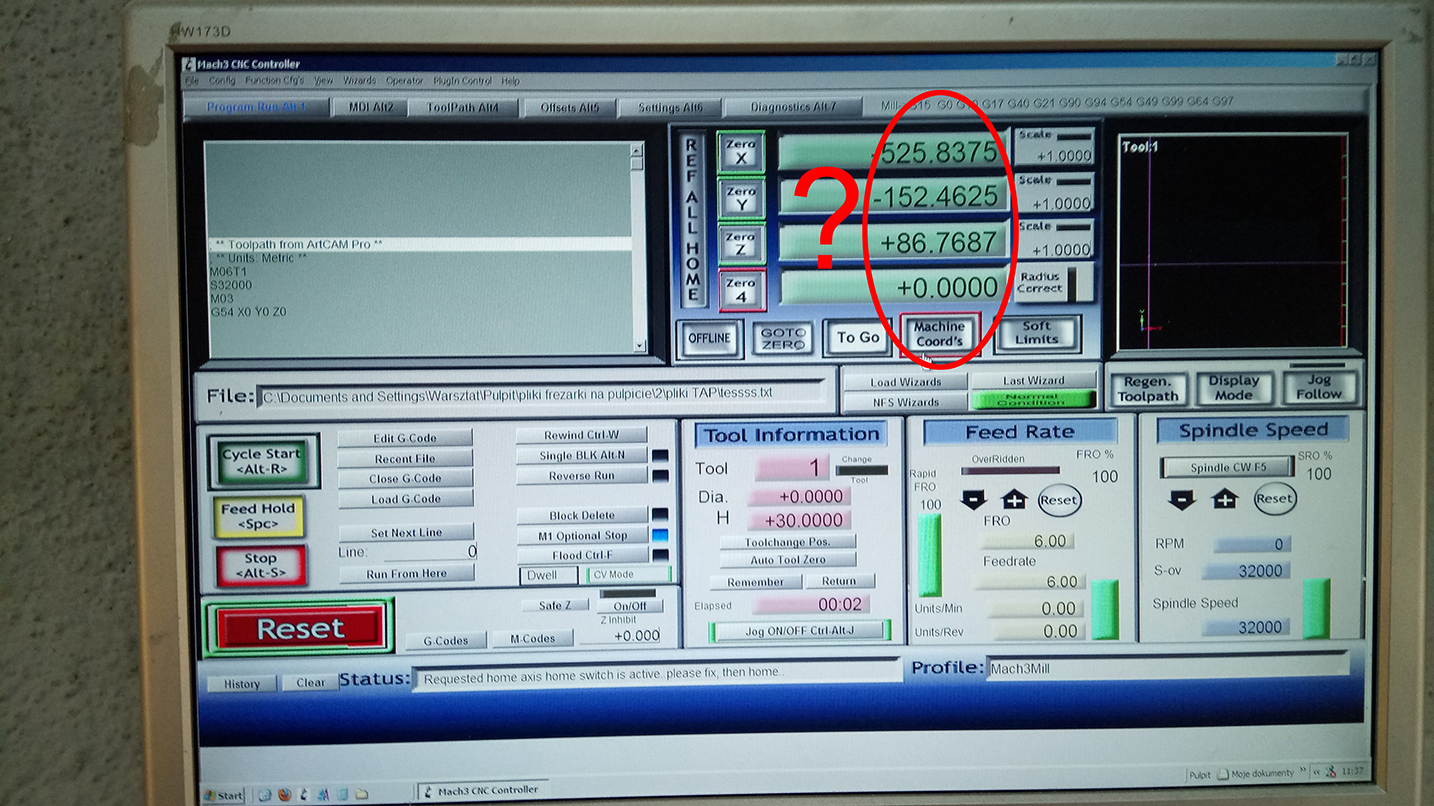Viewport: 1434px width, 806px height.
Task: Toggle Z Inhibit On/Off button
Action: coord(630,606)
